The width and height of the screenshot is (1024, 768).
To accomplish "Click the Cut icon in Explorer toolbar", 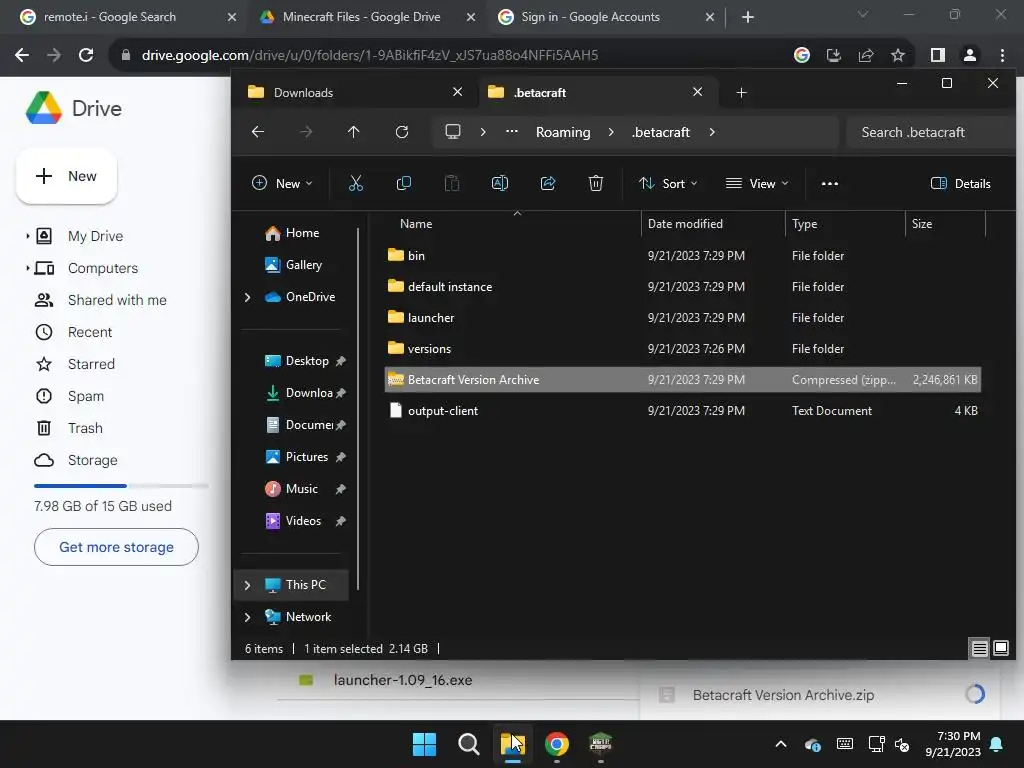I will [x=355, y=184].
